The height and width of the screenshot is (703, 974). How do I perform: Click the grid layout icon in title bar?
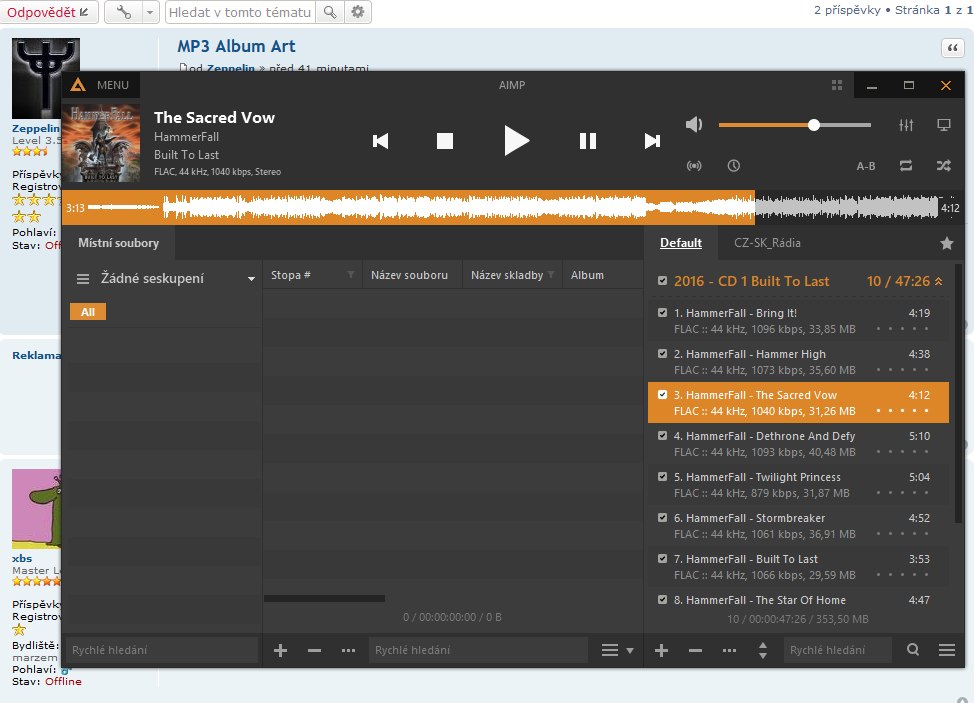(837, 85)
